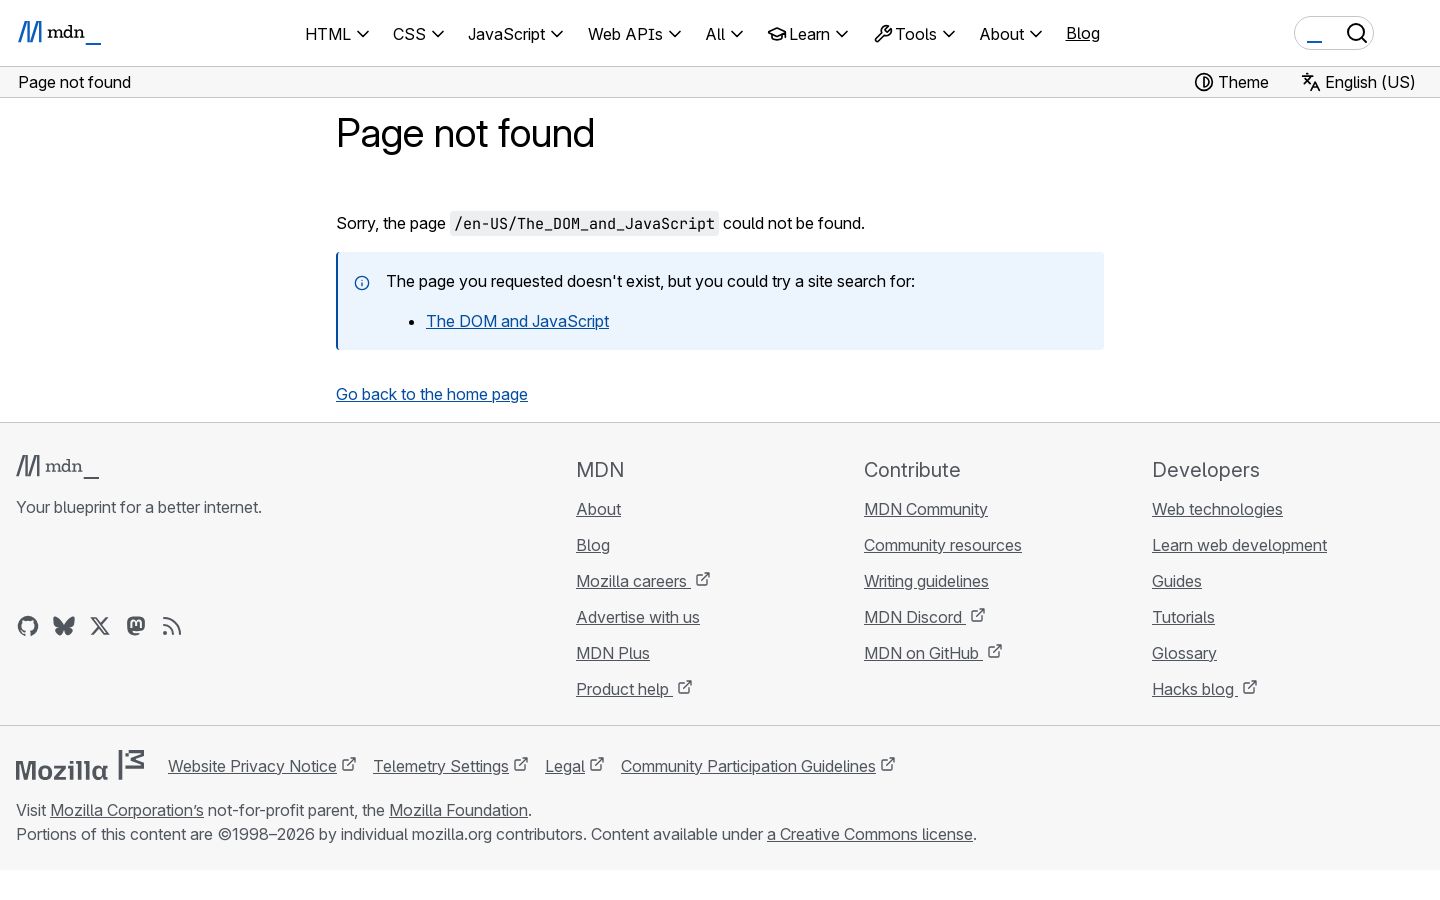This screenshot has height=900, width=1440.
Task: Click the MDN logo in the header
Action: pos(59,33)
